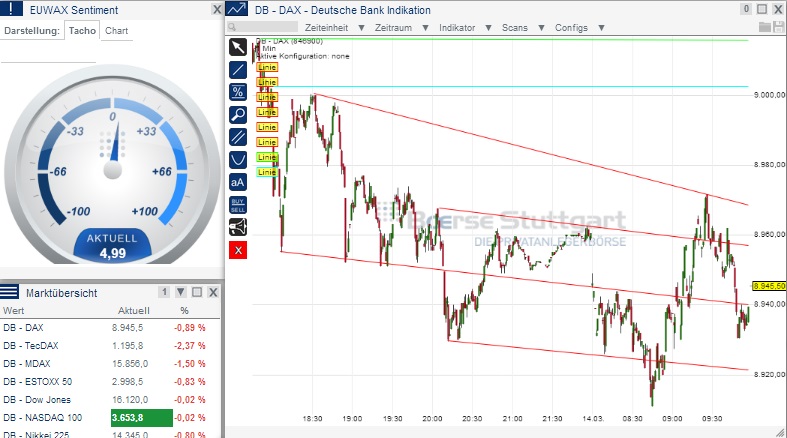Choose the percent retracement tool
Viewport: 787px width, 438px height.
coord(238,92)
